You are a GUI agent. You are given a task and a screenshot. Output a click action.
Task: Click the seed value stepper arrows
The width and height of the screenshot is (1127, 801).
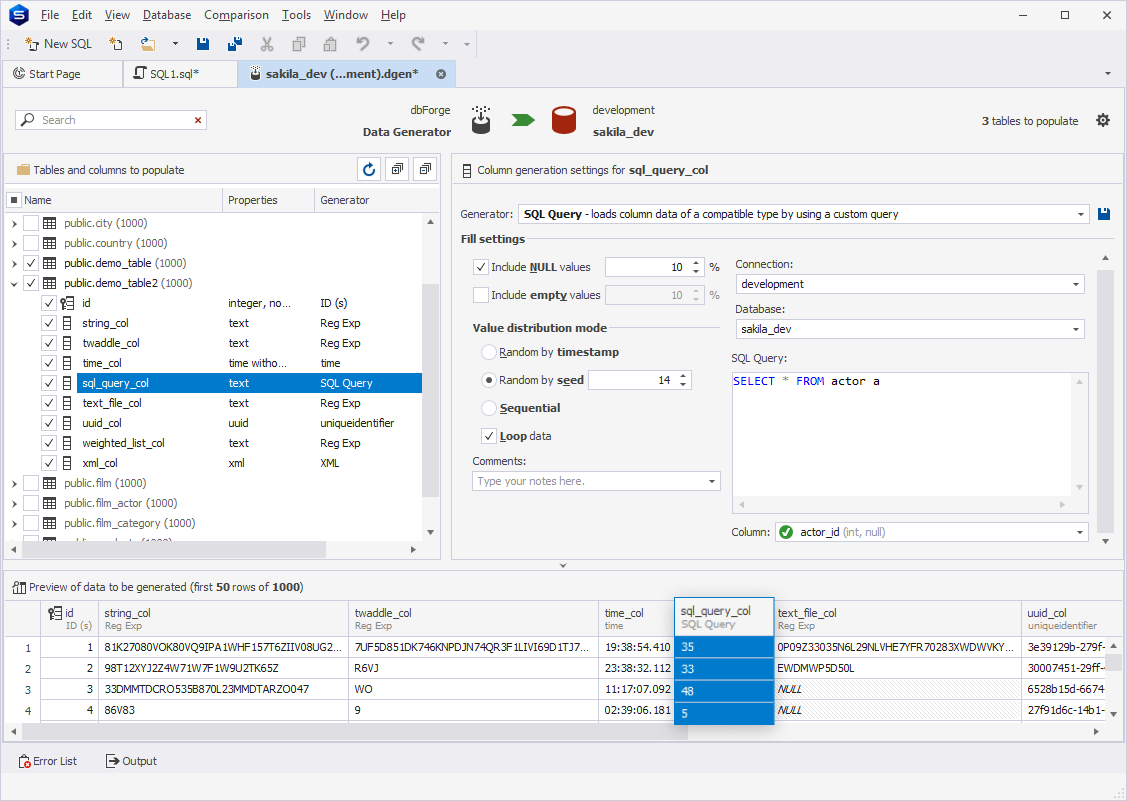[x=683, y=380]
